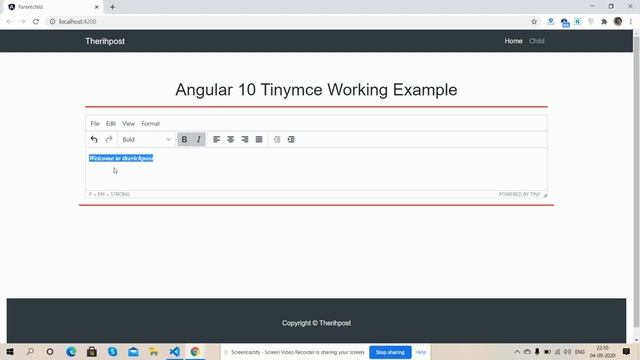The height and width of the screenshot is (360, 640).
Task: Toggle bold formatting on the selected text
Action: coord(184,140)
